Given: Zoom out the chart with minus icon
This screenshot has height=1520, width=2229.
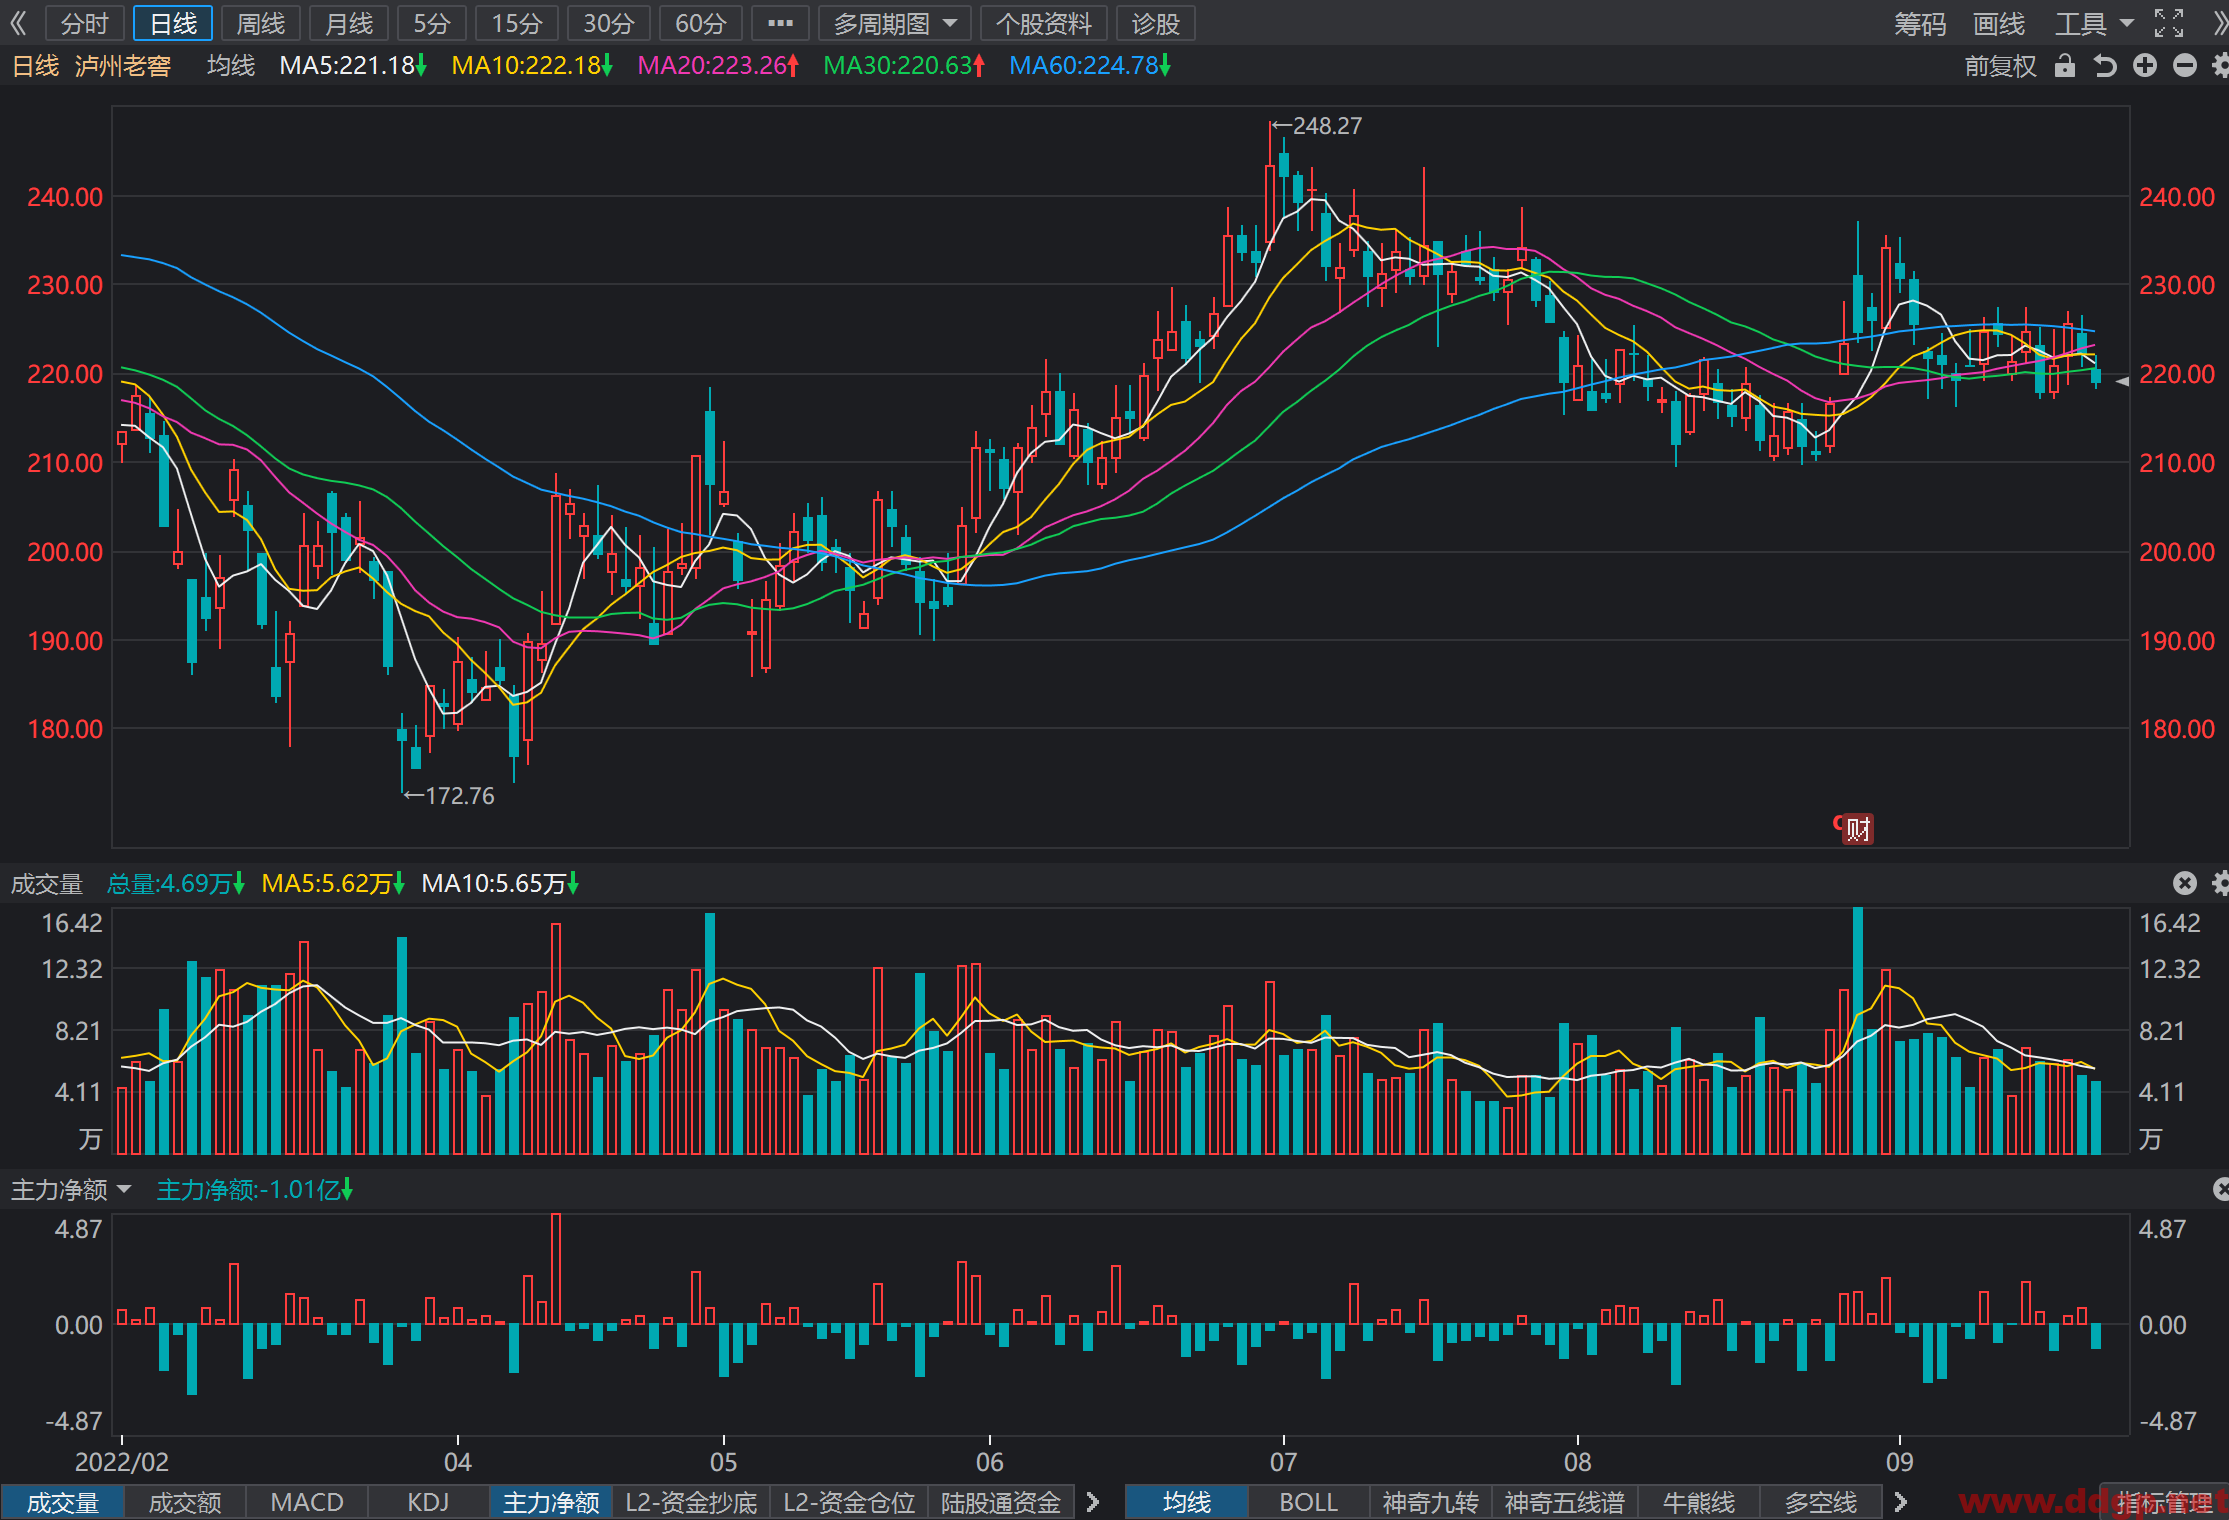Looking at the screenshot, I should click(2185, 66).
